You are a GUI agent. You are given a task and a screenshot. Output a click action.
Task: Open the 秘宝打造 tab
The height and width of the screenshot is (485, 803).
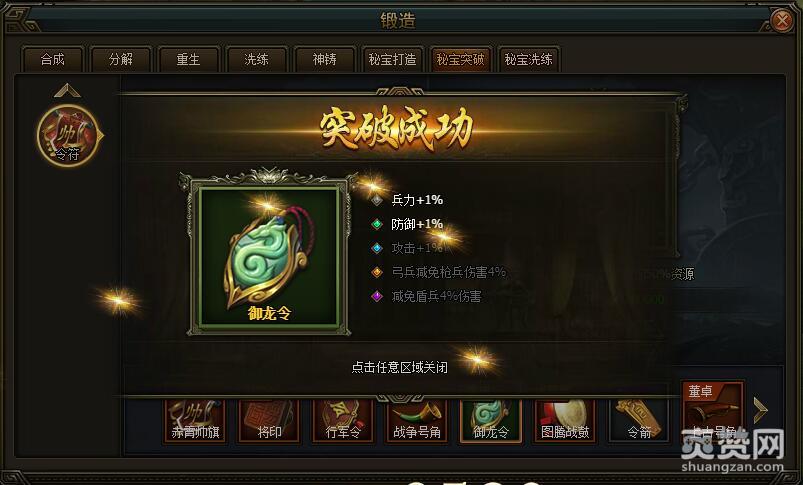coord(392,59)
